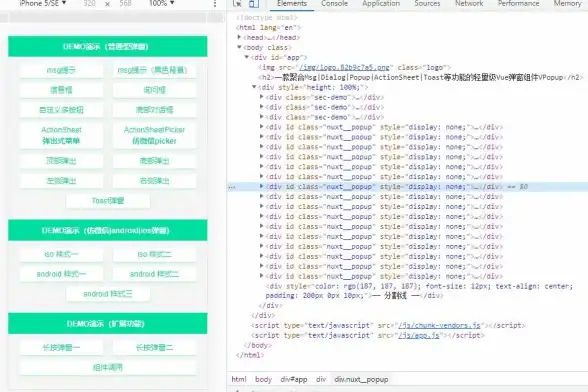Open device toolbar three-dot options menu

(x=215, y=3)
